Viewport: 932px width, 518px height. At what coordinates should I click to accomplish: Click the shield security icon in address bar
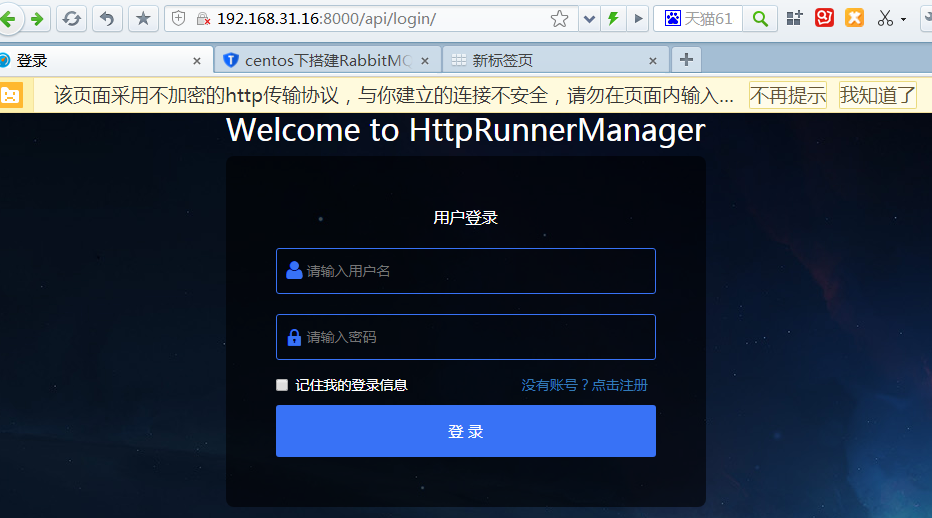178,18
